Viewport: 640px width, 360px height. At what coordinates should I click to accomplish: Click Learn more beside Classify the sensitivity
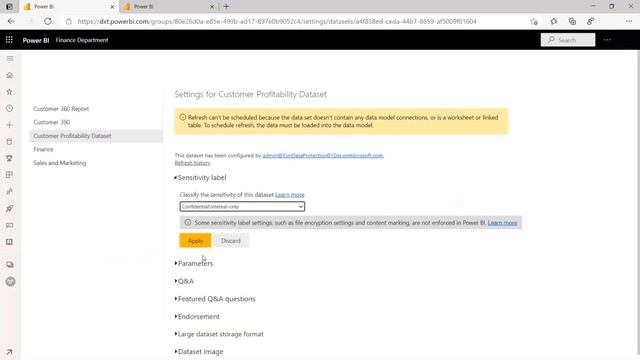point(290,195)
